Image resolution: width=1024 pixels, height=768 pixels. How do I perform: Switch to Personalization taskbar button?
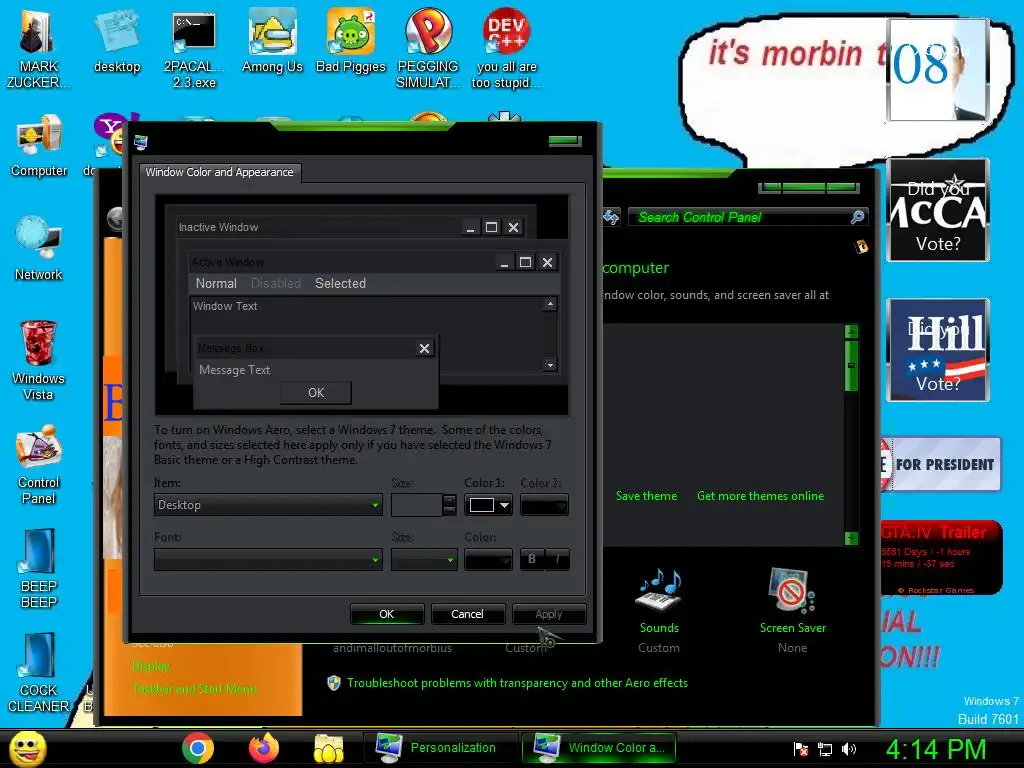point(441,748)
